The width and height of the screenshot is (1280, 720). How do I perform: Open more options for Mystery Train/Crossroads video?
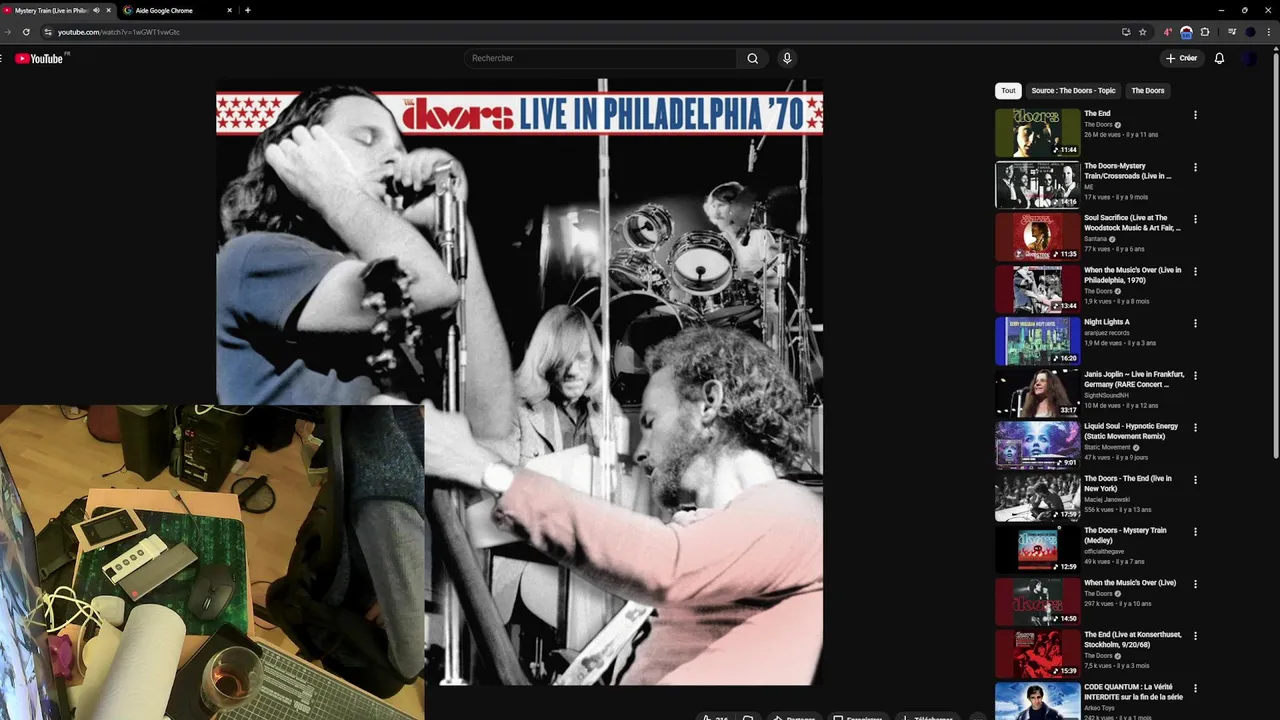tap(1195, 167)
